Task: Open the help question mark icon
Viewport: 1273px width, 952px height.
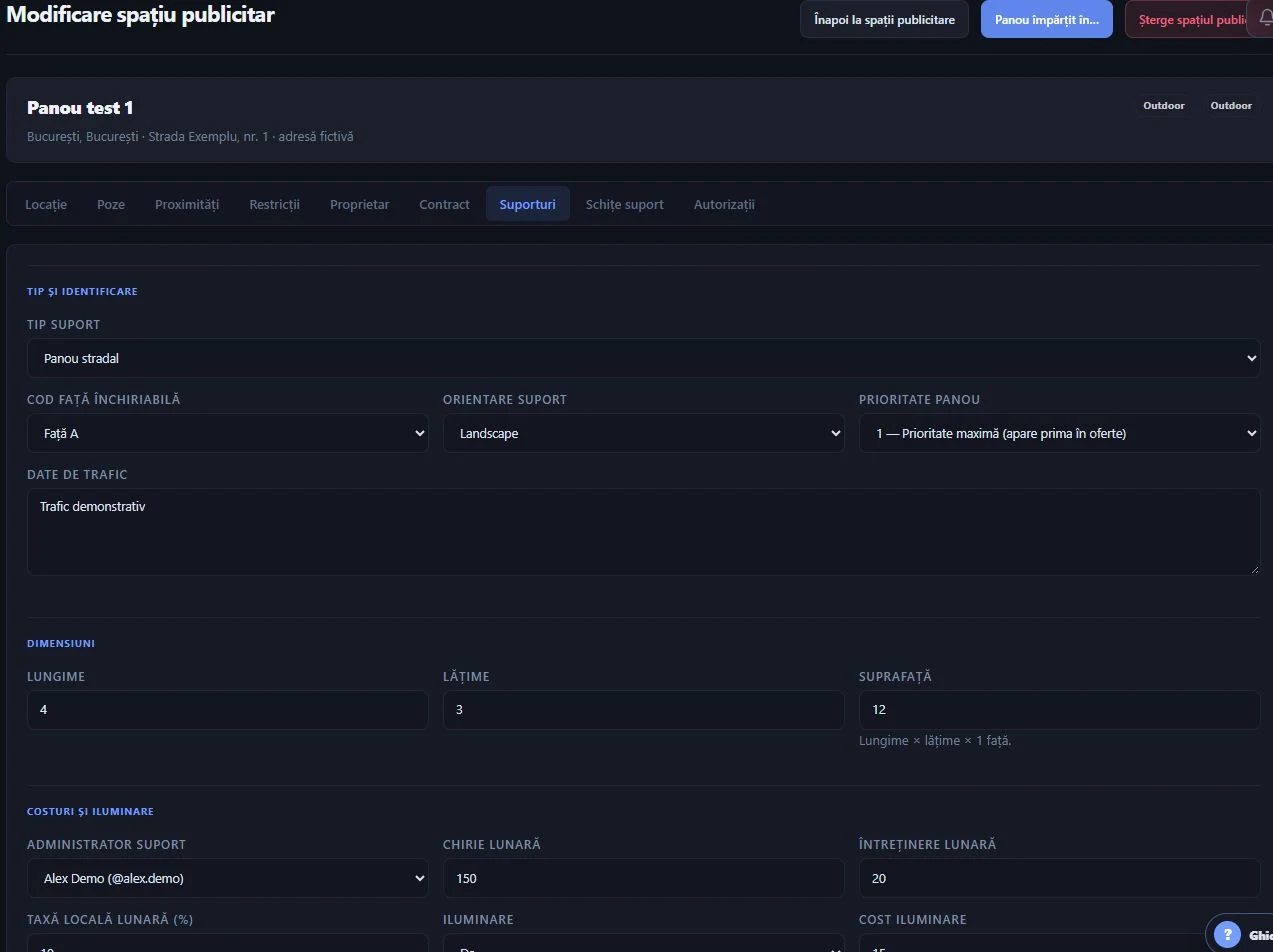Action: [1227, 935]
